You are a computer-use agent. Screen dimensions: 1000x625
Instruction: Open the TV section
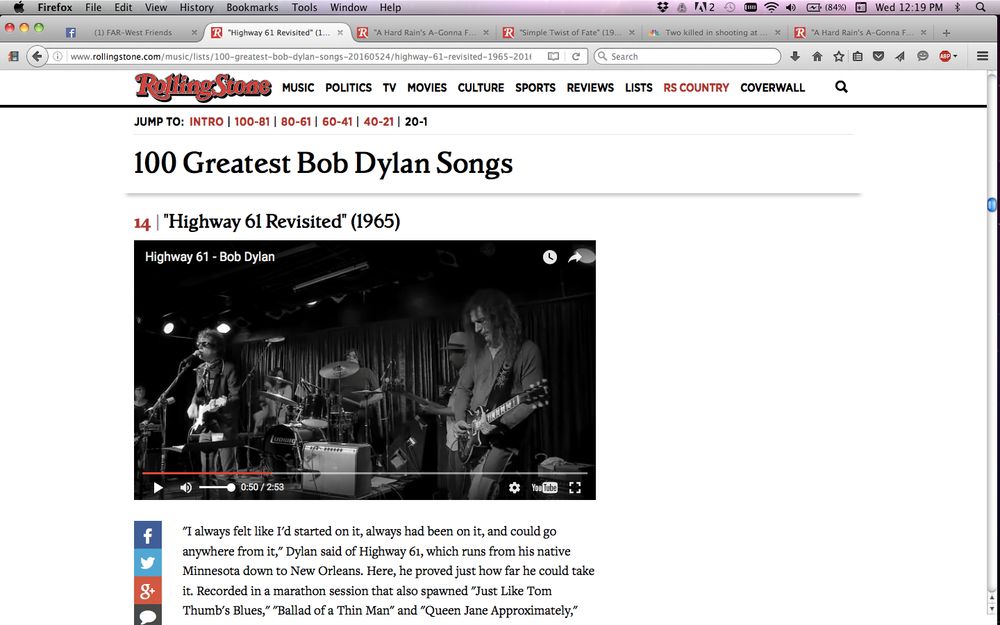pyautogui.click(x=389, y=87)
